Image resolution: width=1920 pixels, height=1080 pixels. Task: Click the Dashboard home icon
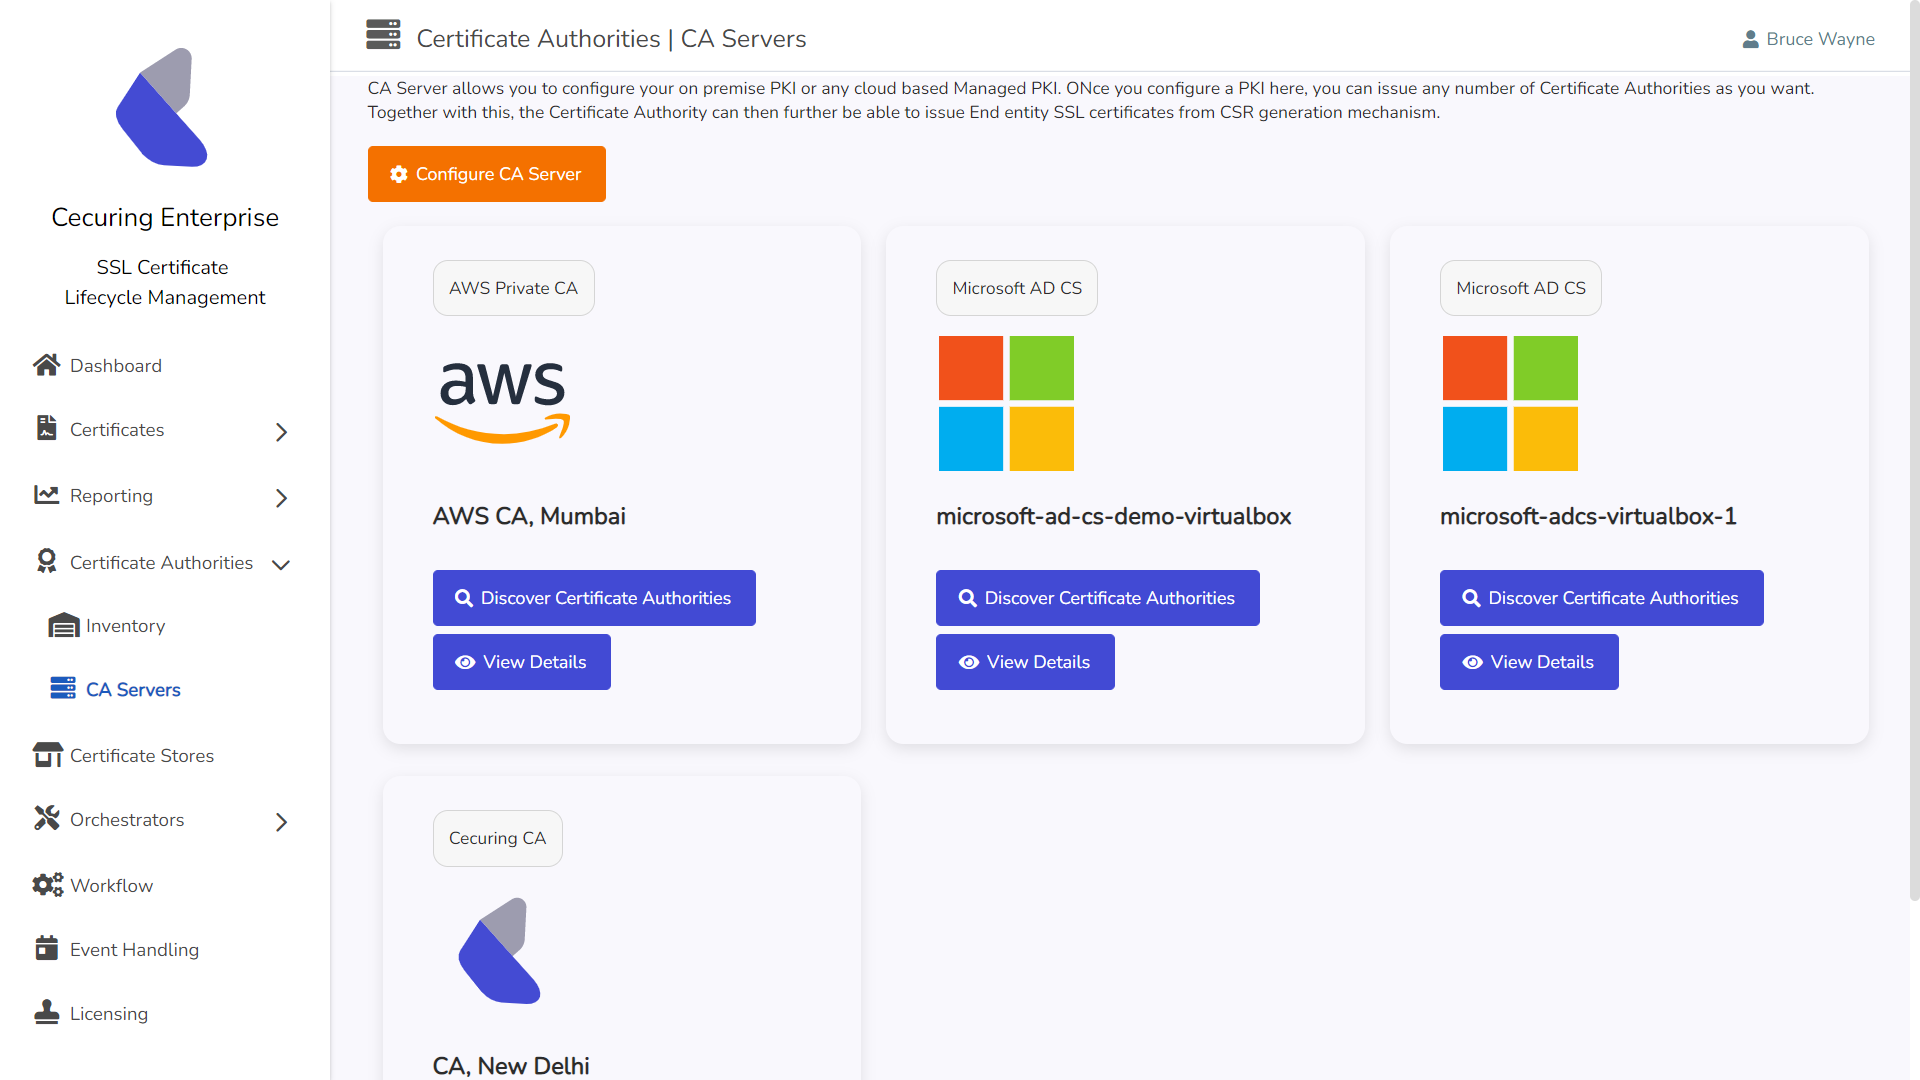pyautogui.click(x=46, y=365)
